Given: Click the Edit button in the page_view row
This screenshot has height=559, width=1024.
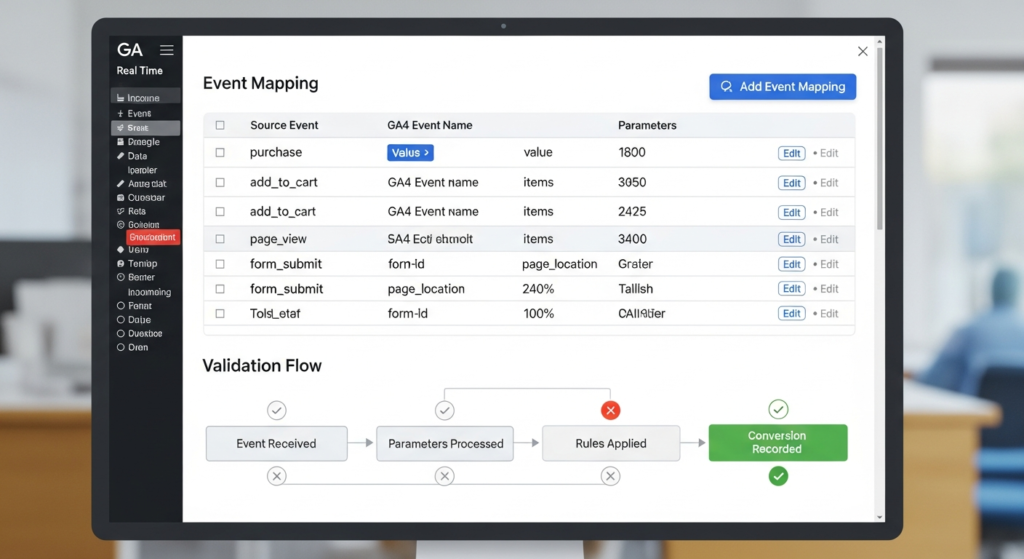Looking at the screenshot, I should click(792, 240).
